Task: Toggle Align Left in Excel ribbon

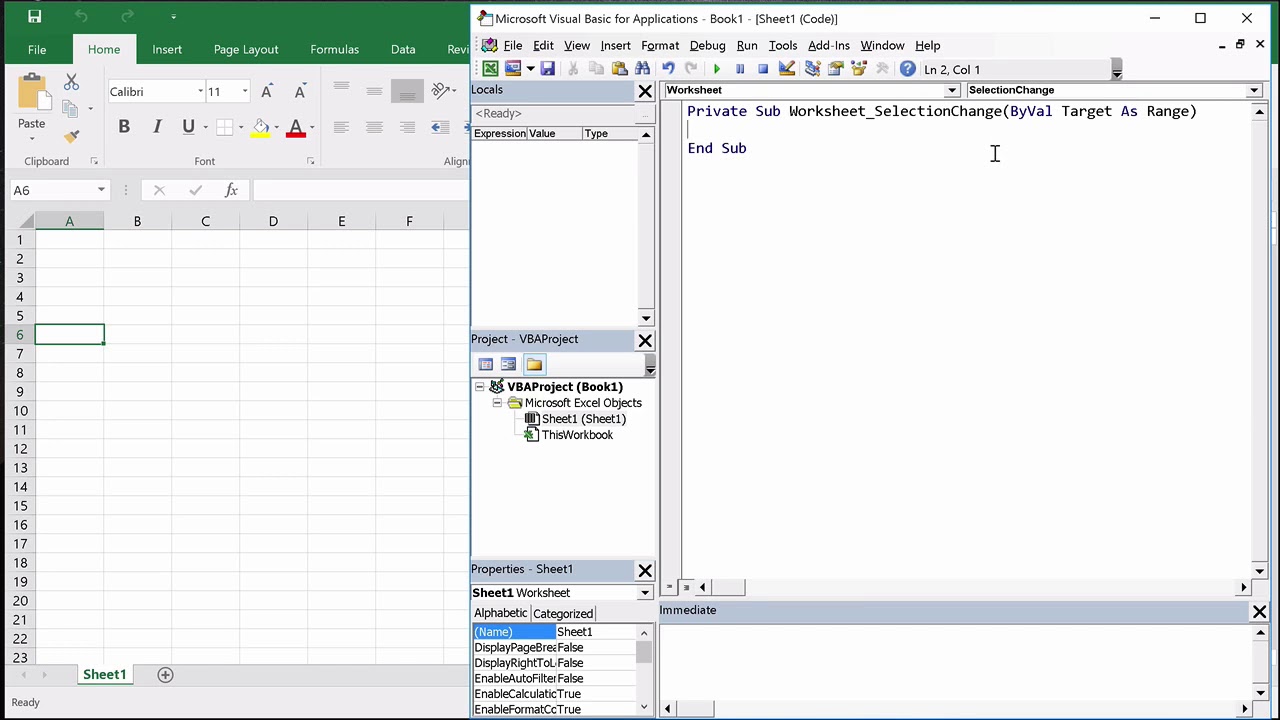Action: 341,127
